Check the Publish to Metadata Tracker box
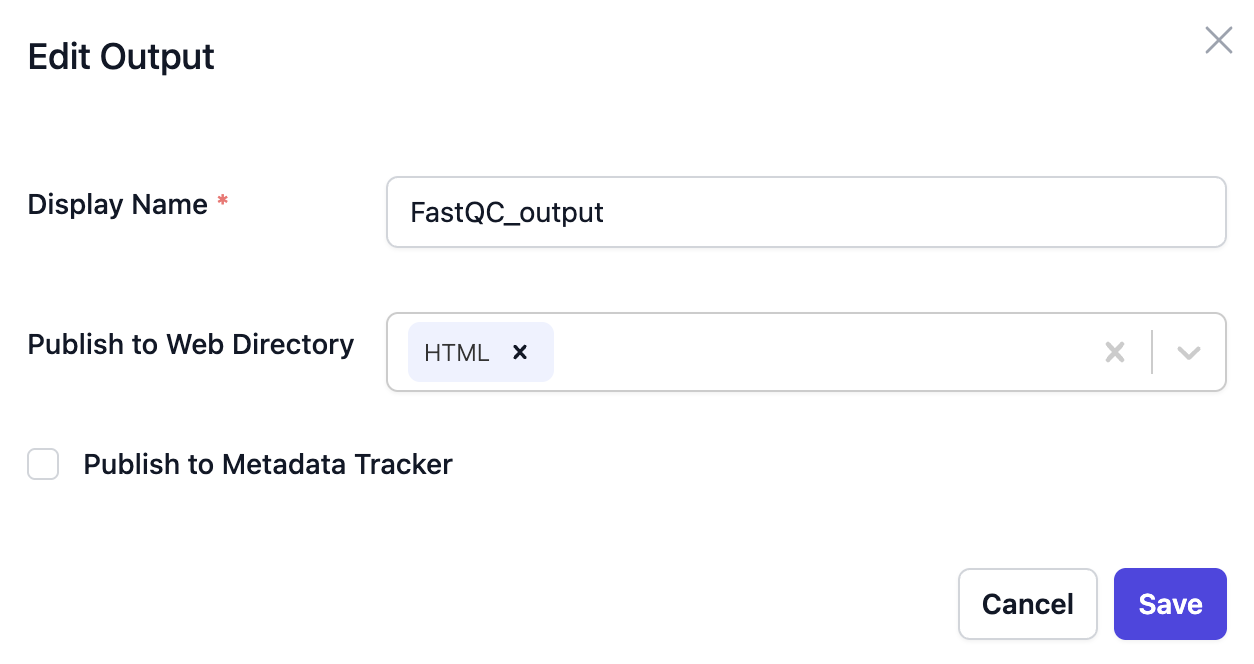The image size is (1254, 664). 43,464
